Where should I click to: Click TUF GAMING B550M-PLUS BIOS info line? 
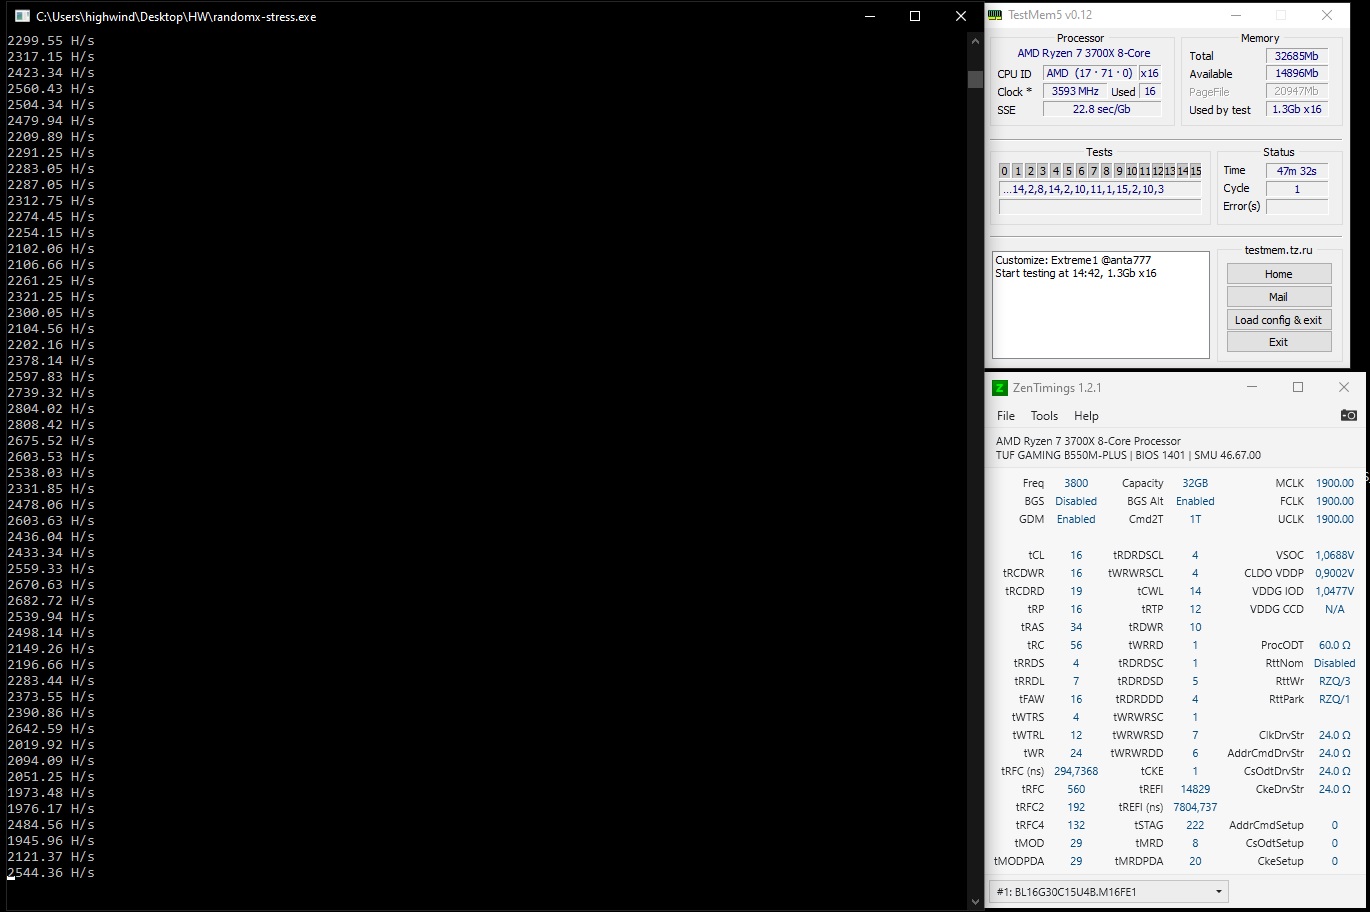(x=1128, y=455)
